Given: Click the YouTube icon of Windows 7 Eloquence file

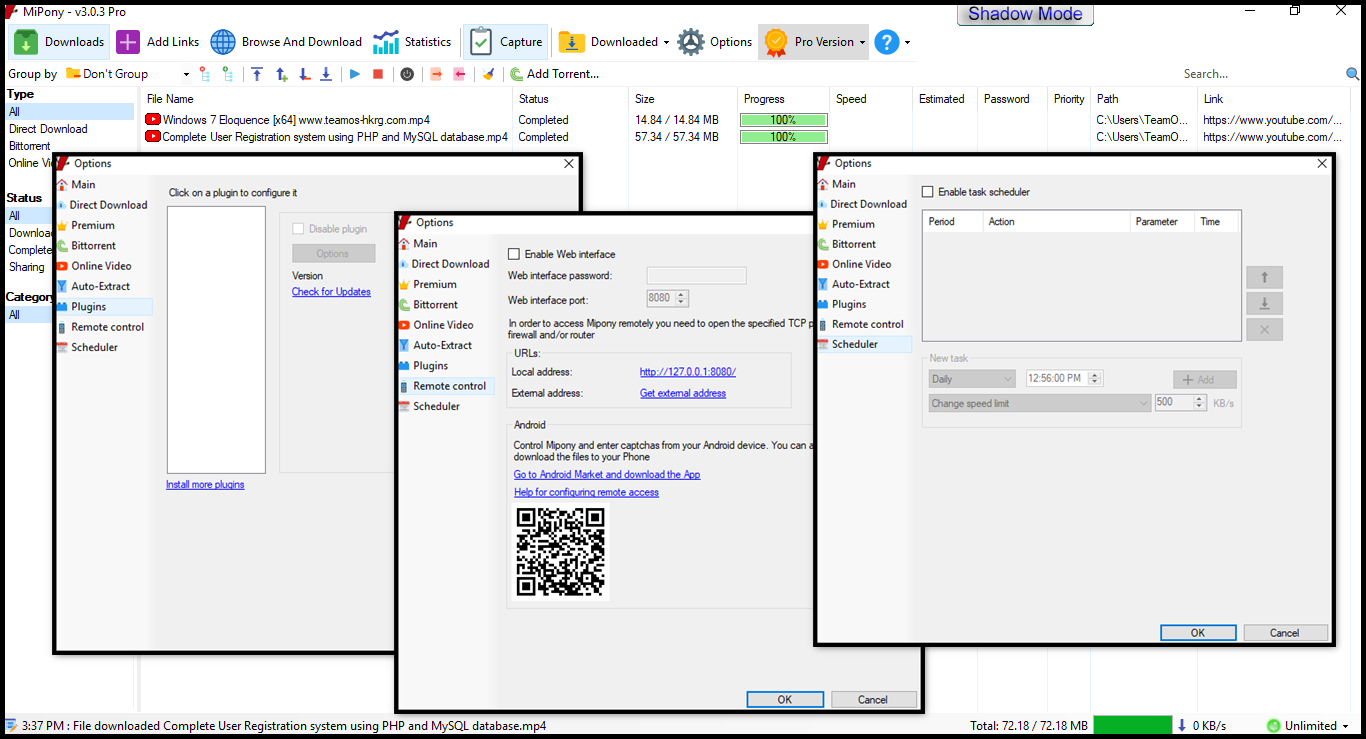Looking at the screenshot, I should pos(153,119).
